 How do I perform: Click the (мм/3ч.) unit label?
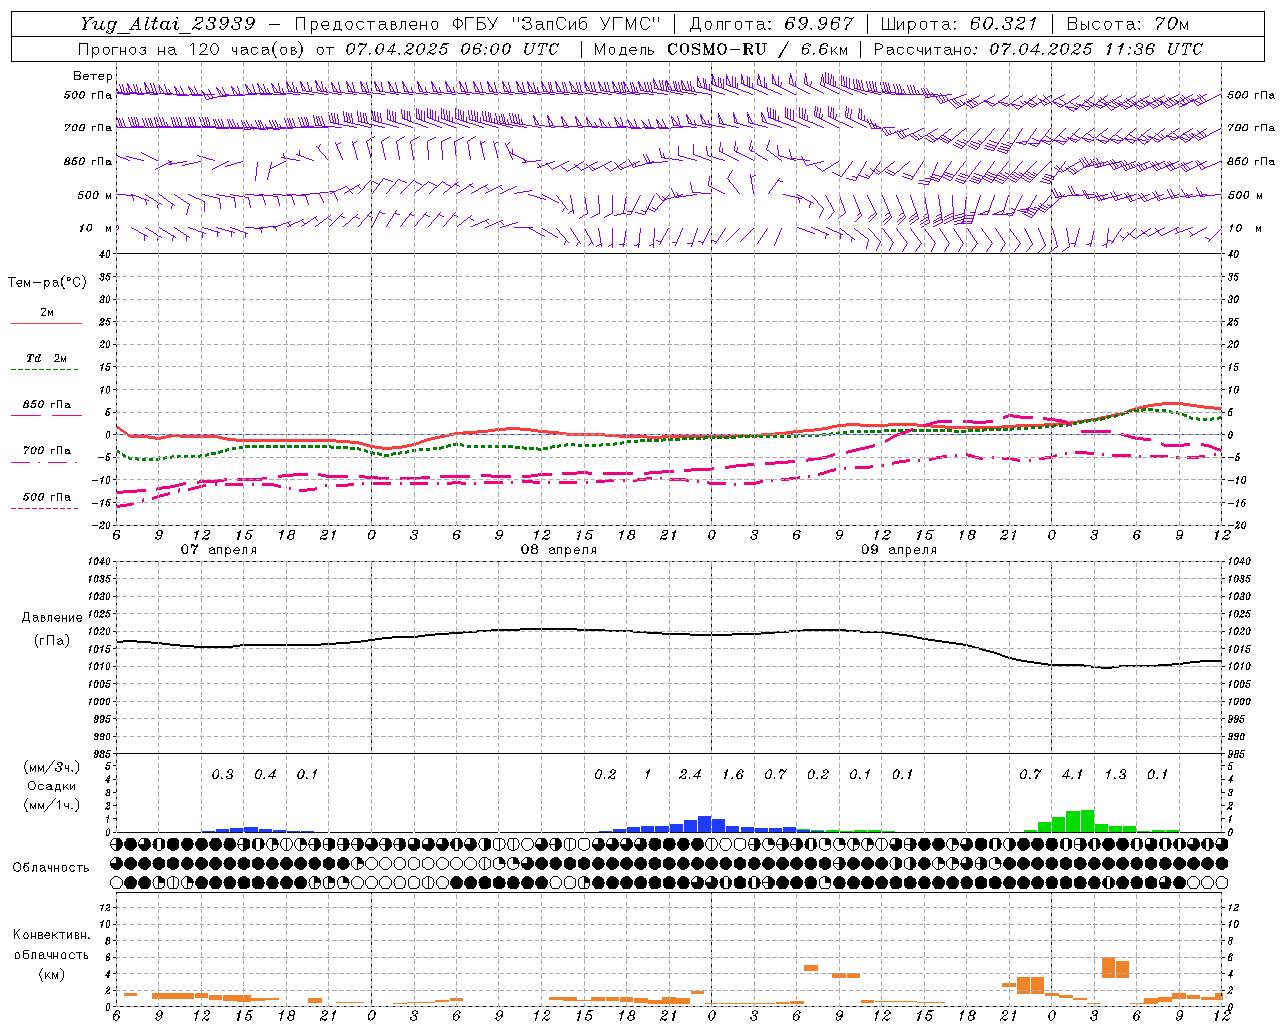[52, 767]
